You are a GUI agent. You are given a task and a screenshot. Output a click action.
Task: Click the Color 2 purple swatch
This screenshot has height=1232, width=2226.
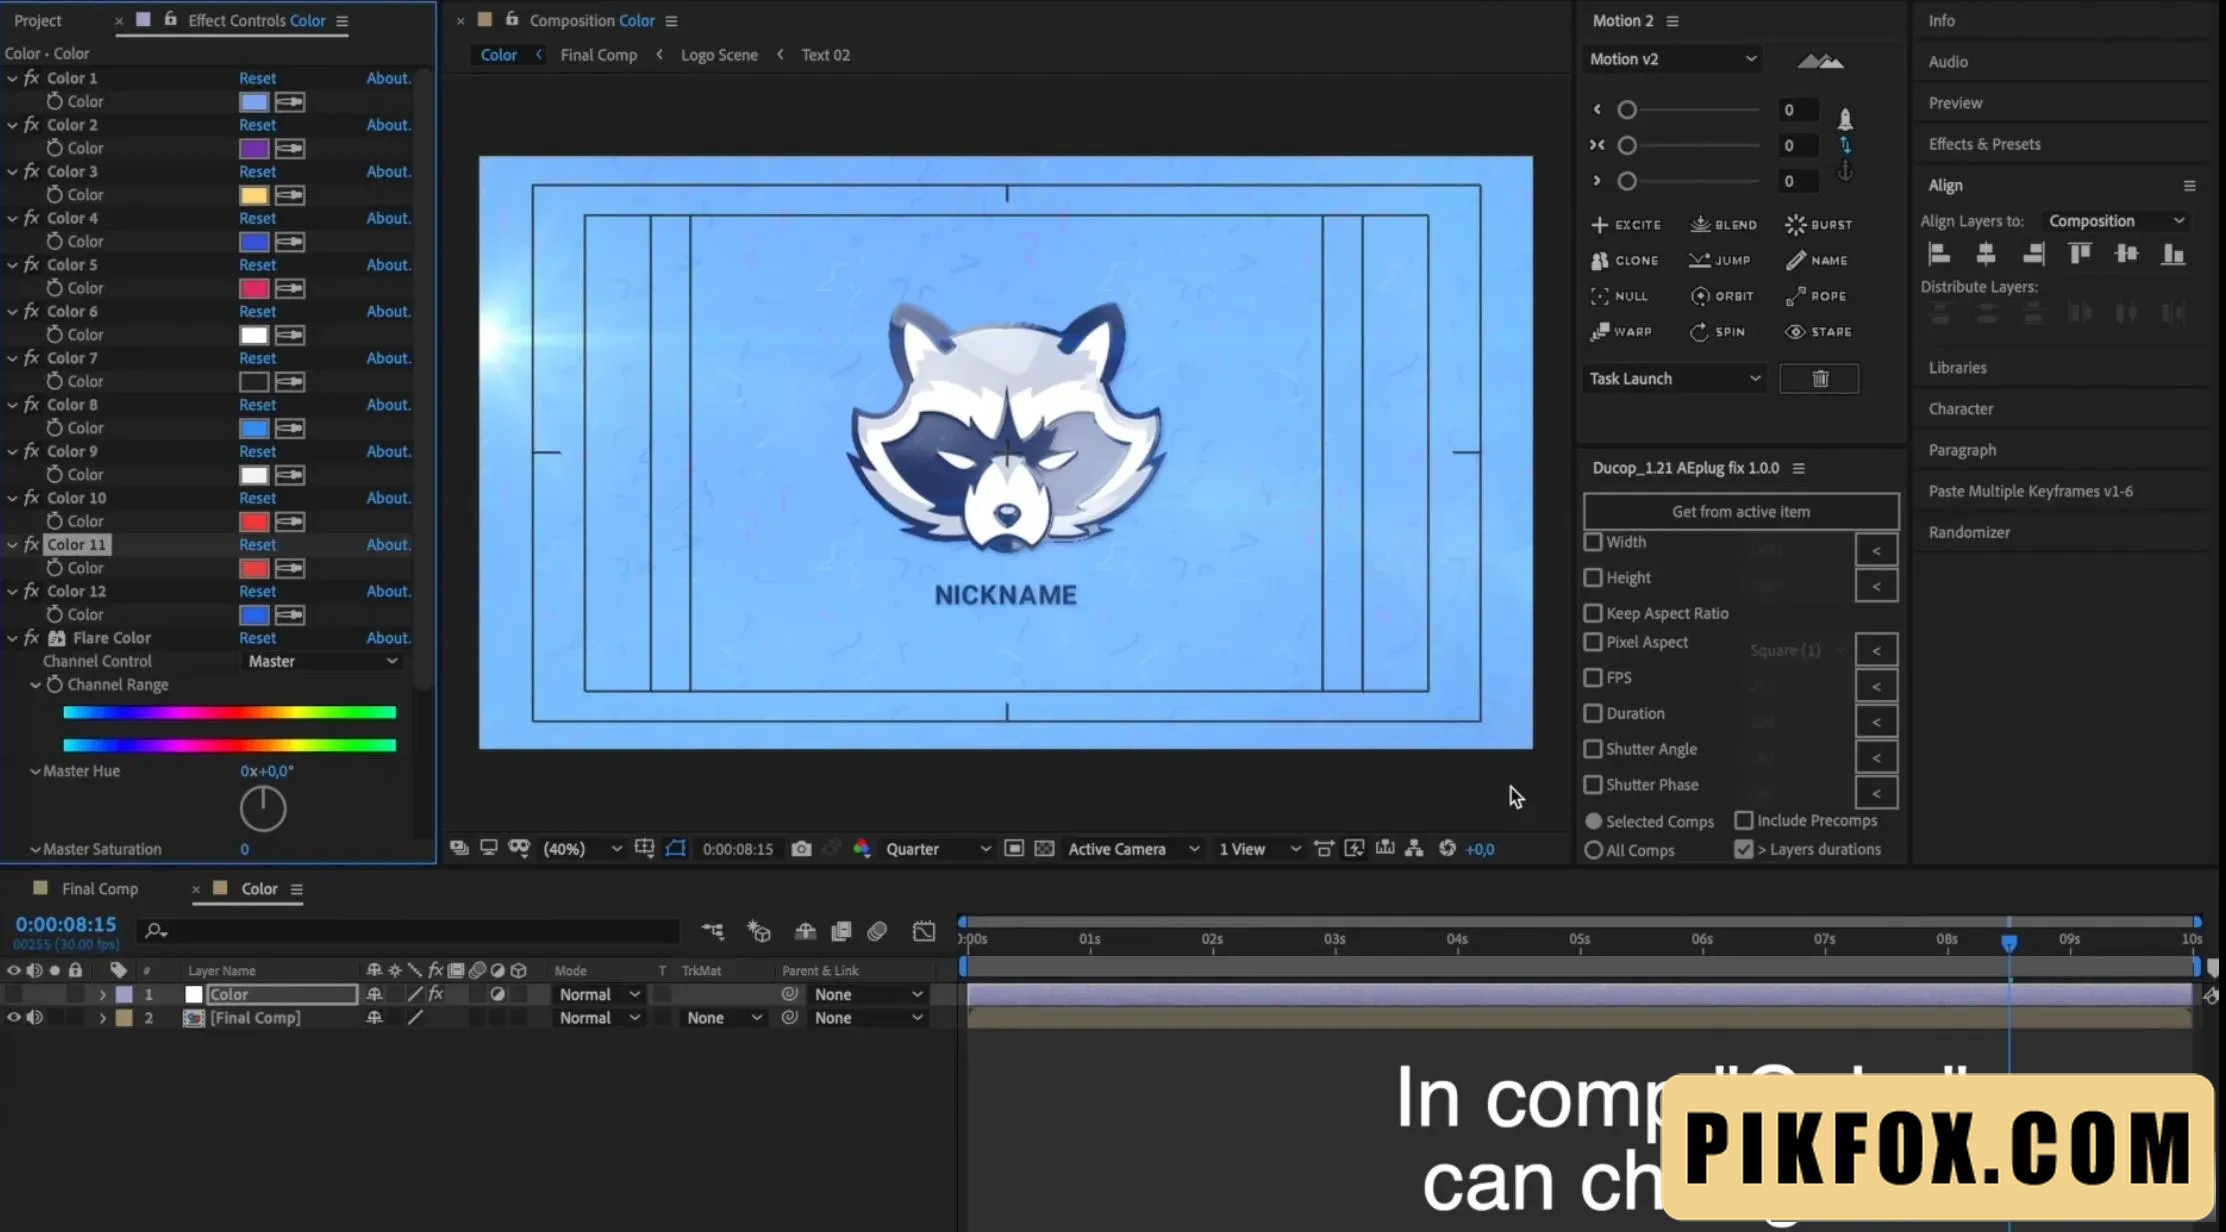pyautogui.click(x=254, y=149)
